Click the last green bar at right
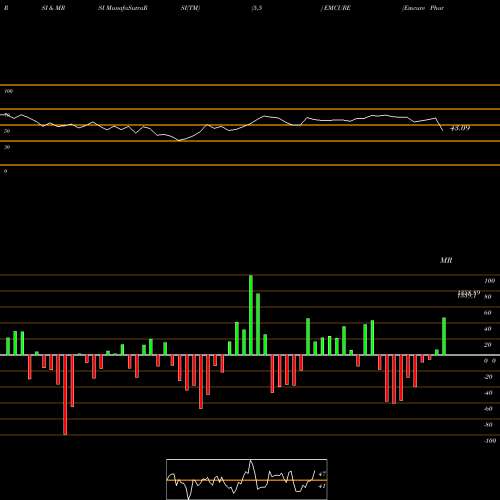The width and height of the screenshot is (500, 500). tap(444, 336)
